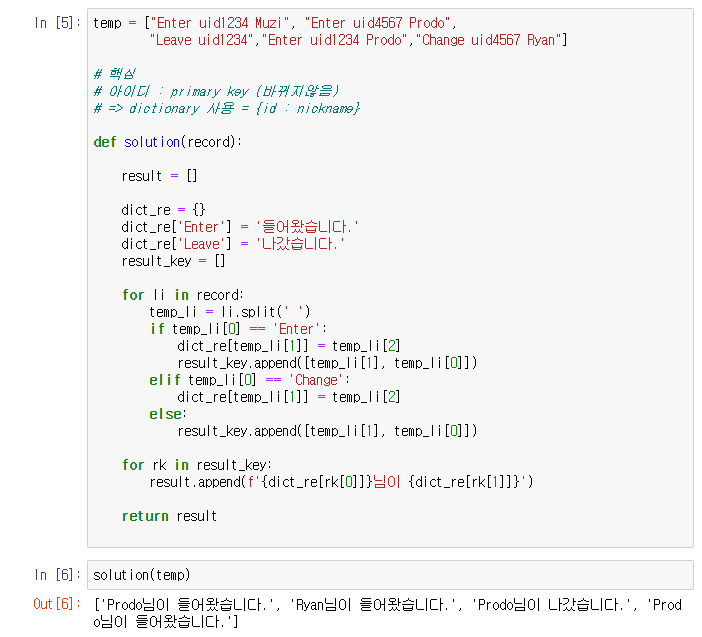Click the "Enter uid4567 Prodo" string
The width and height of the screenshot is (702, 637).
[377, 23]
